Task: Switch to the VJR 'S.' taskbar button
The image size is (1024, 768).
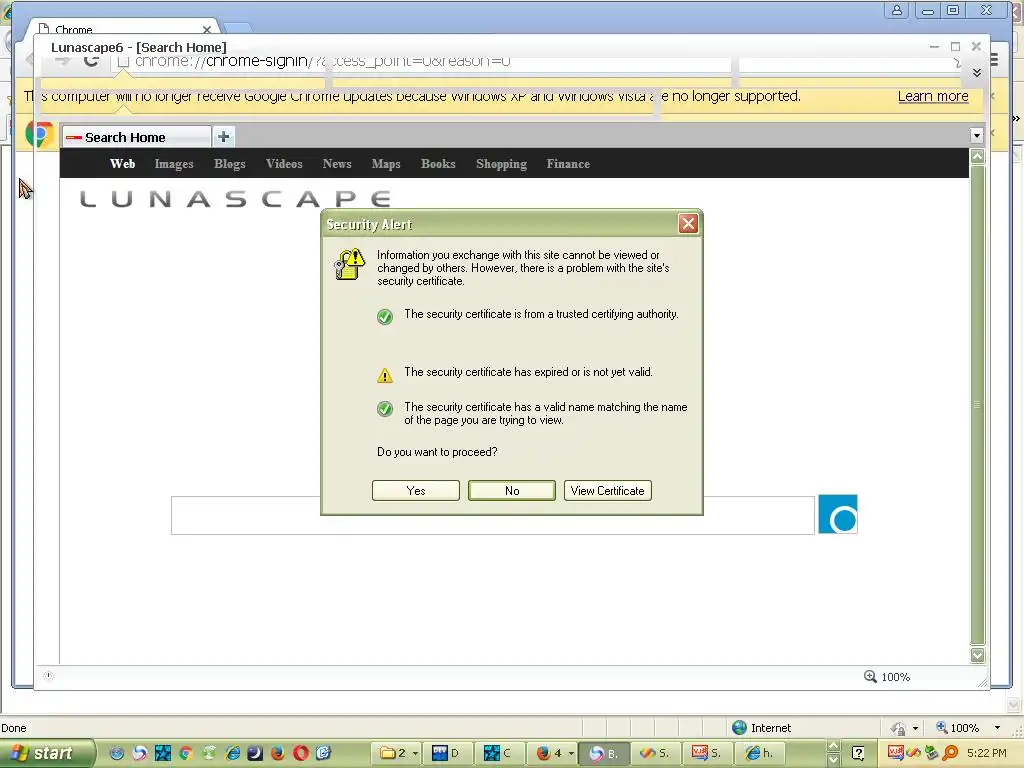Action: click(707, 753)
